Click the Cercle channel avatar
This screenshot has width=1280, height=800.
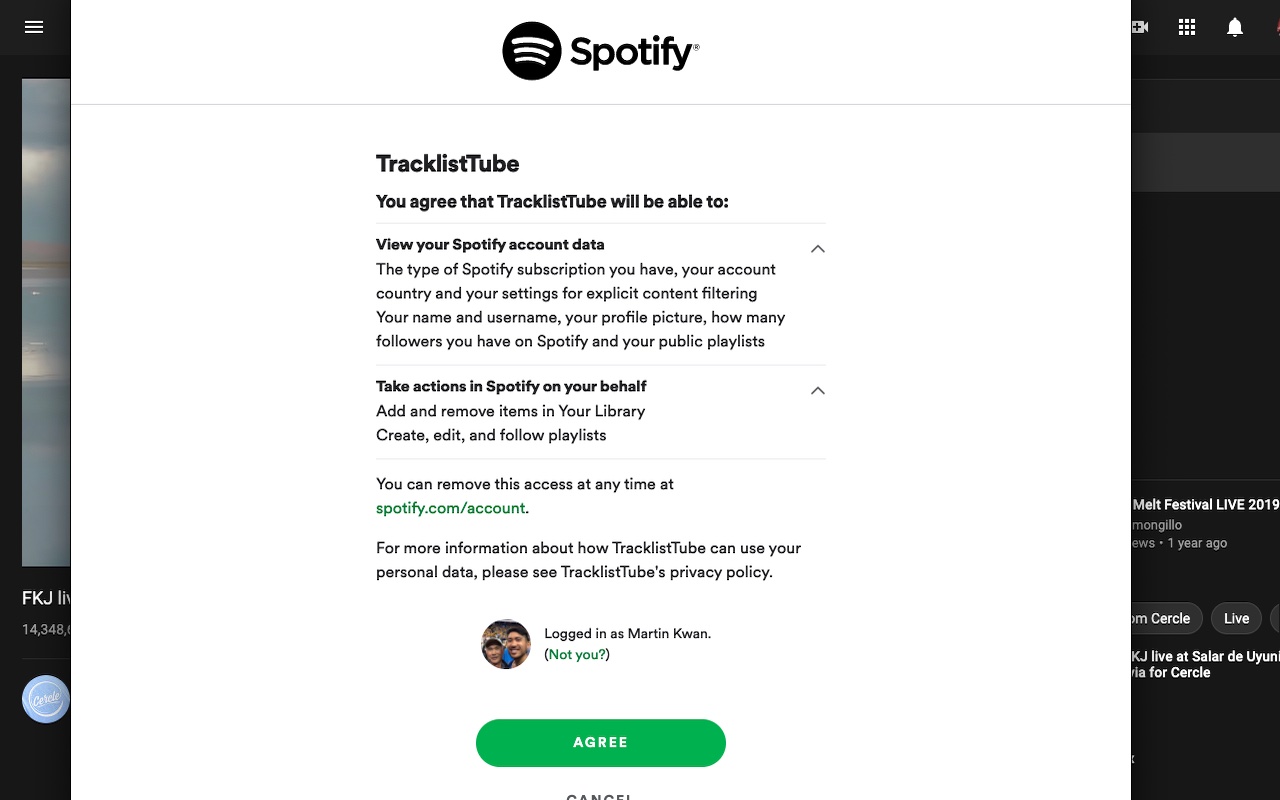pyautogui.click(x=46, y=699)
